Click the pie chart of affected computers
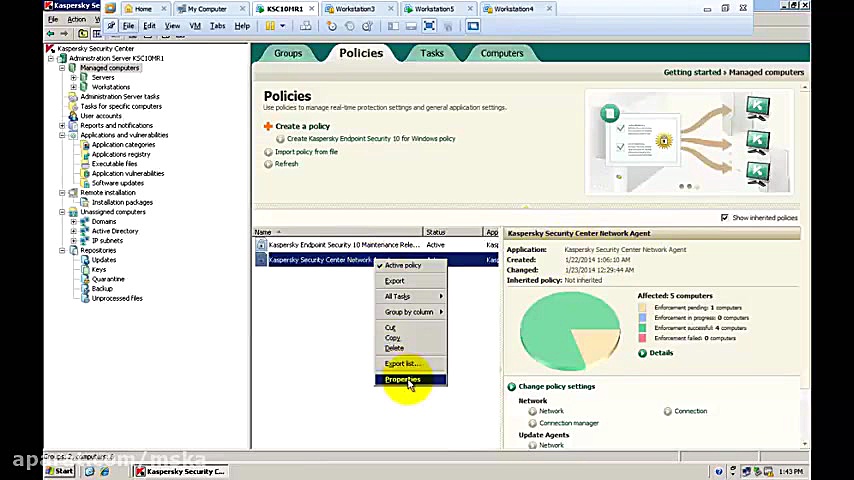Viewport: 854px width, 480px height. tap(570, 331)
